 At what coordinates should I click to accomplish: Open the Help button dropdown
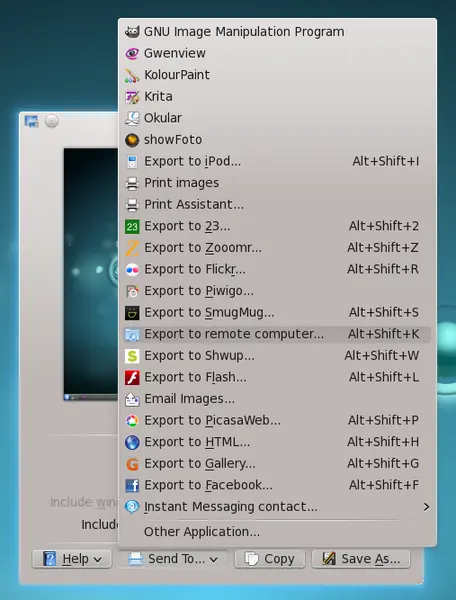click(72, 559)
